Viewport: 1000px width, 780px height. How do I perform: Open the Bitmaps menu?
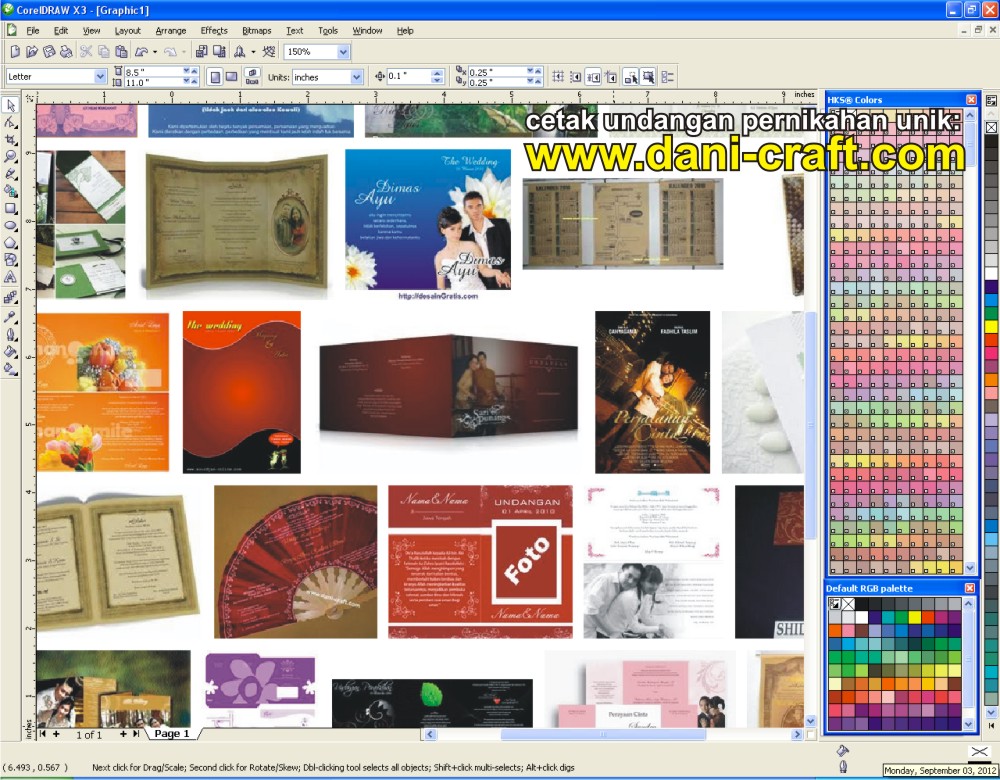point(256,31)
